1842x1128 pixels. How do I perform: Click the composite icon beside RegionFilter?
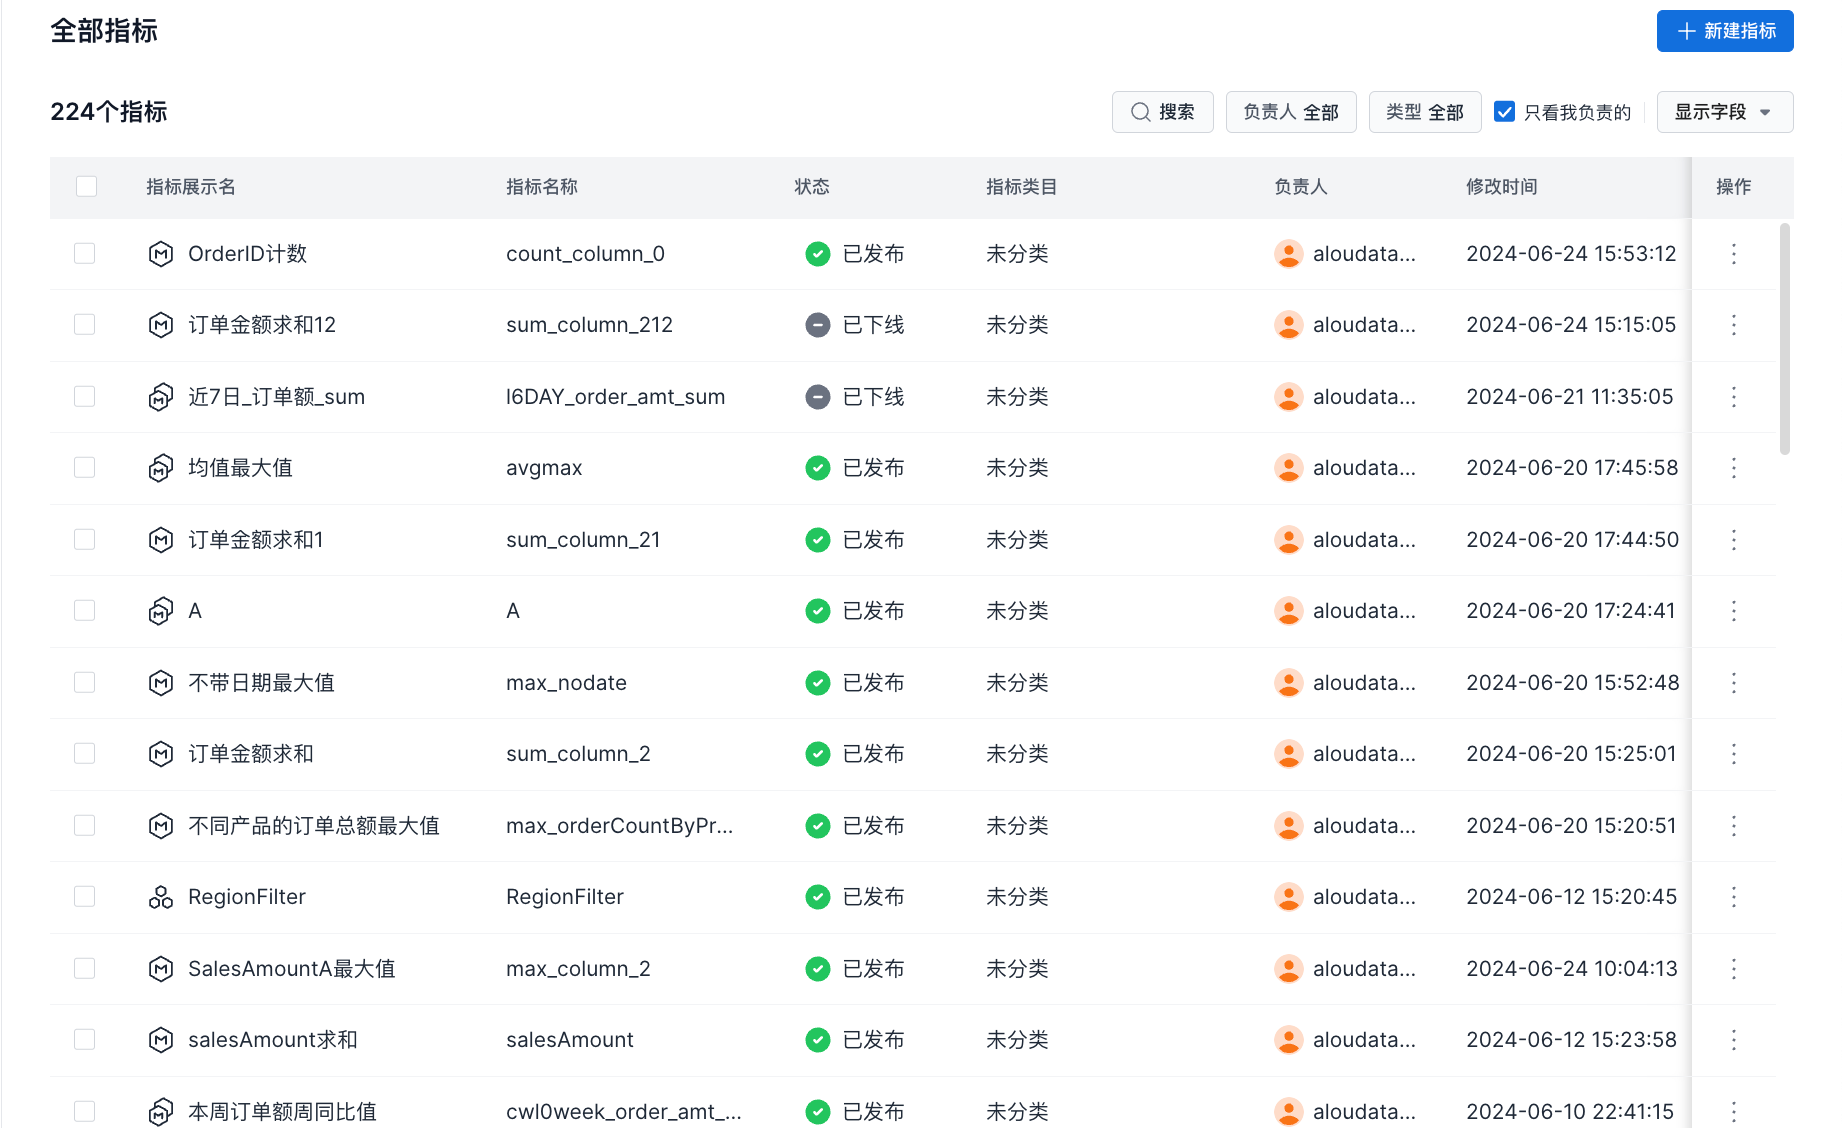[x=160, y=897]
